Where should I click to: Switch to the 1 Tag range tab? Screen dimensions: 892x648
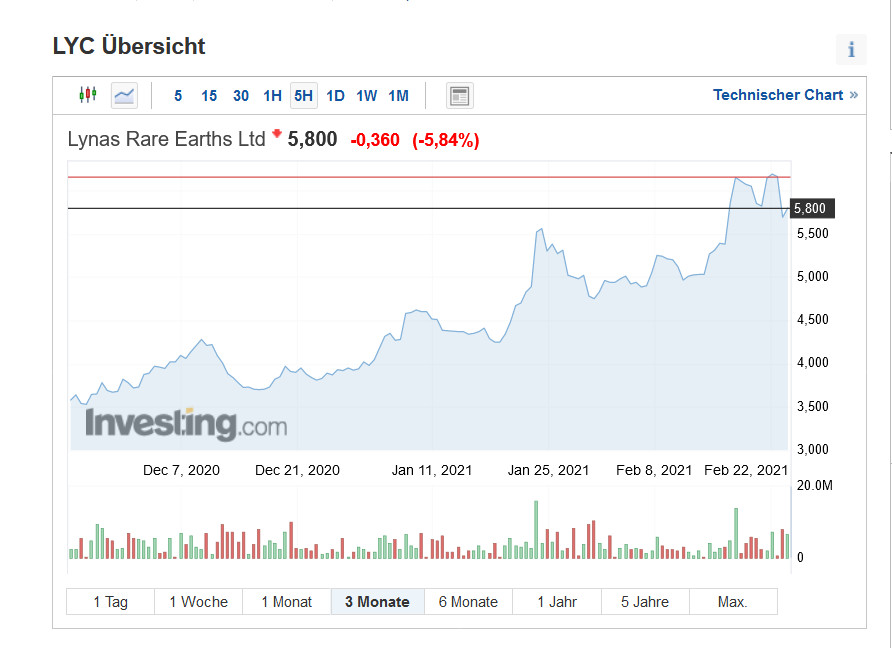[111, 602]
